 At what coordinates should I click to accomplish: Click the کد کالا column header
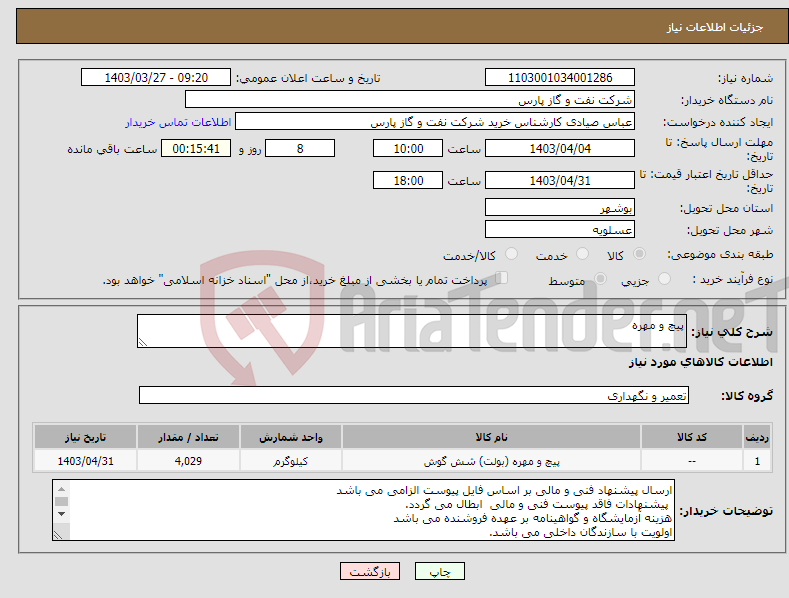coord(692,437)
